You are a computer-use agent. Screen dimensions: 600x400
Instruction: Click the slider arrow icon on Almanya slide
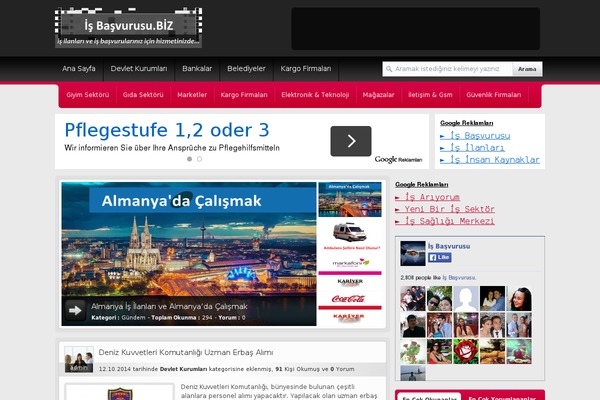coord(75,311)
